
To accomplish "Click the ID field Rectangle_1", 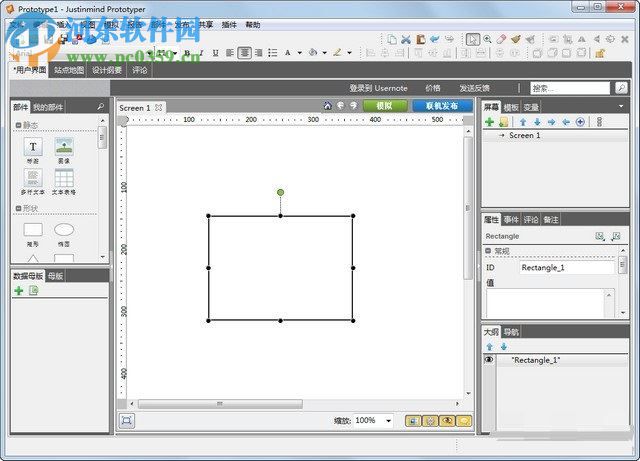I will point(567,267).
